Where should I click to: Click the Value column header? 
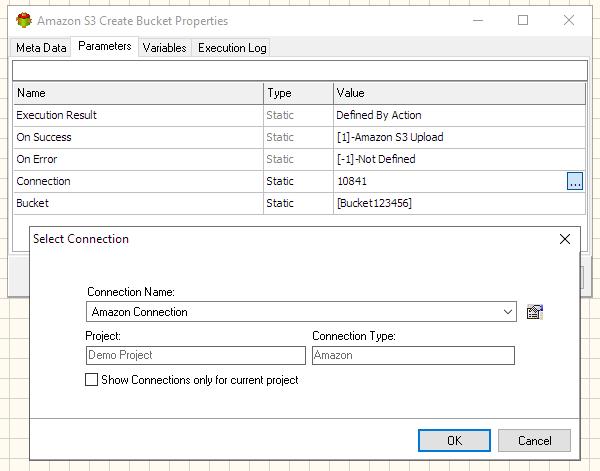[x=460, y=93]
